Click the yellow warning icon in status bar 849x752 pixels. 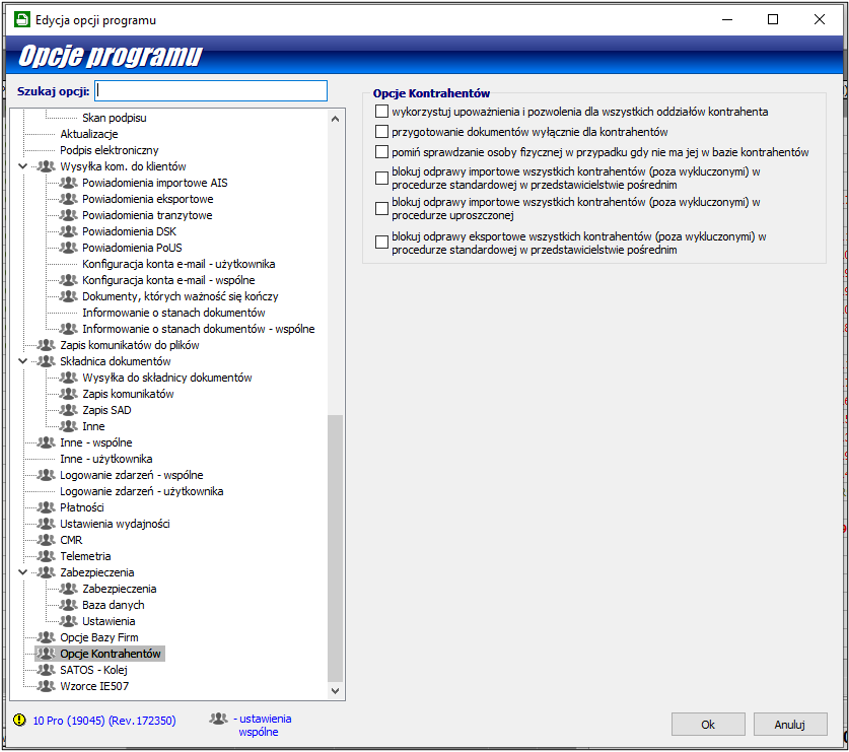[x=21, y=720]
